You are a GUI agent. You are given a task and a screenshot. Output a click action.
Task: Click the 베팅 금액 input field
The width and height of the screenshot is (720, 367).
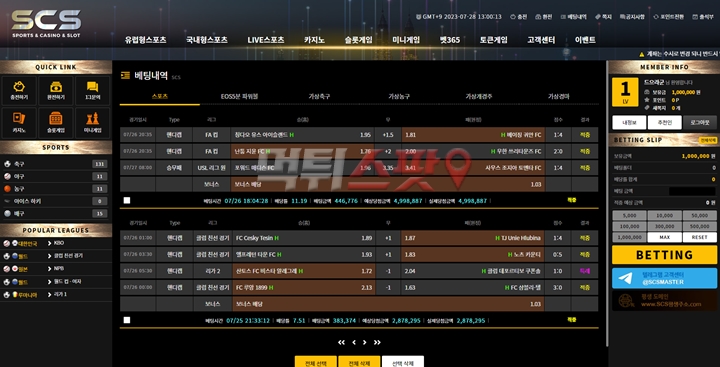692,191
